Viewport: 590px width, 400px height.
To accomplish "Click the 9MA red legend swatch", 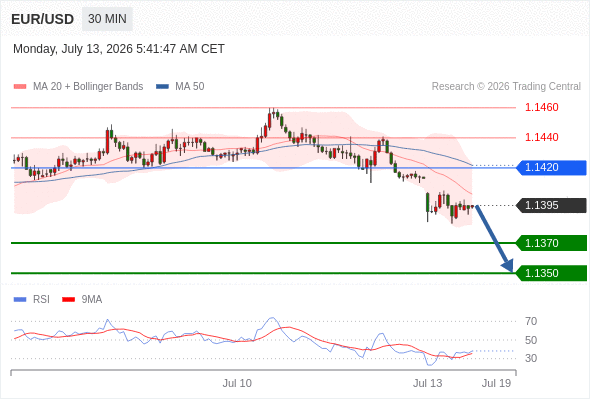I will click(x=68, y=300).
